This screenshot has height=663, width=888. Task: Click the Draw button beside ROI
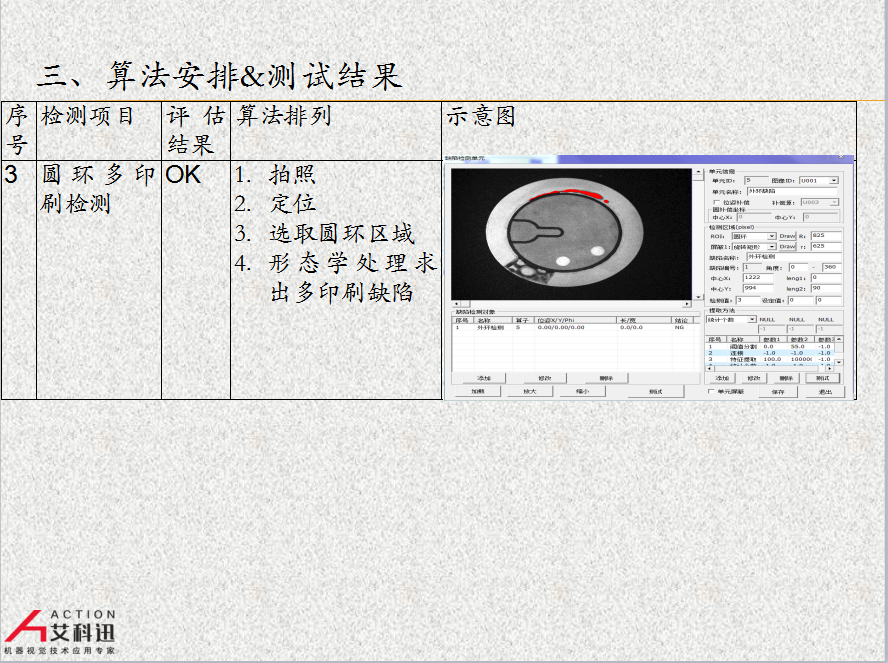787,236
